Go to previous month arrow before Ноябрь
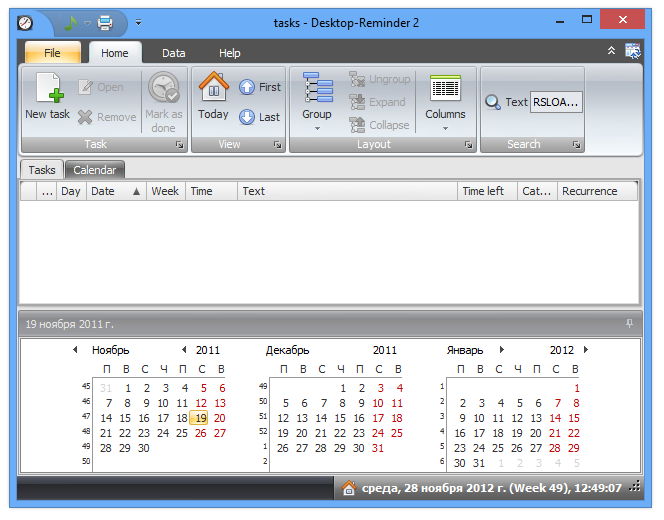Viewport: 664px width, 520px height. tap(75, 350)
